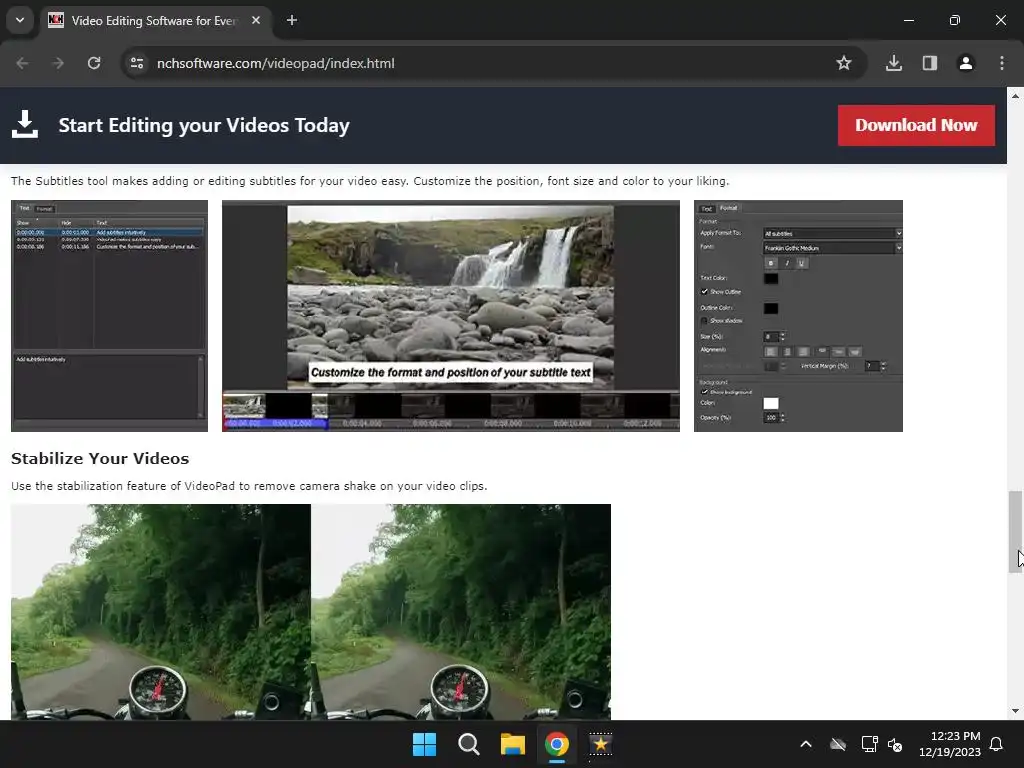Click the download arrow icon in banner
Viewport: 1024px width, 768px height.
[25, 124]
